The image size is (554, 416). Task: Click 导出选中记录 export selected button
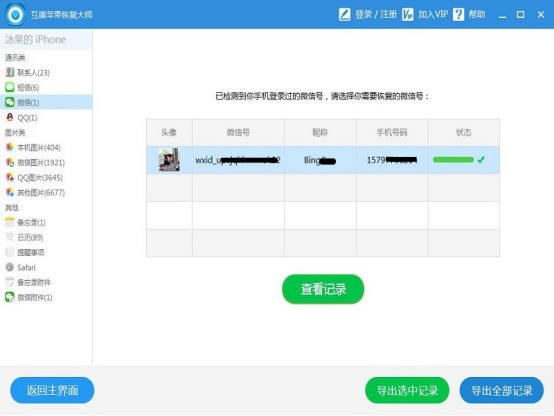coord(407,391)
